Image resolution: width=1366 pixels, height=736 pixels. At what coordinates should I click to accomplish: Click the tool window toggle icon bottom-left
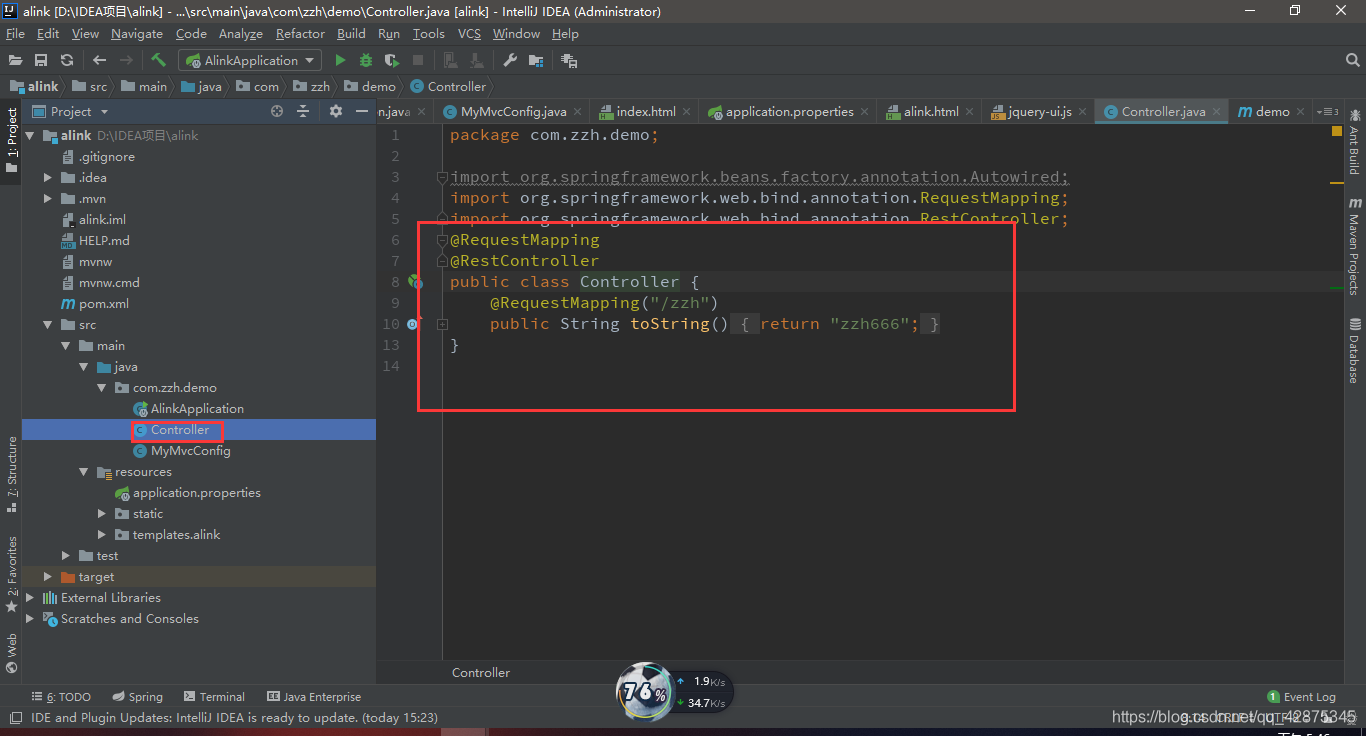point(14,717)
